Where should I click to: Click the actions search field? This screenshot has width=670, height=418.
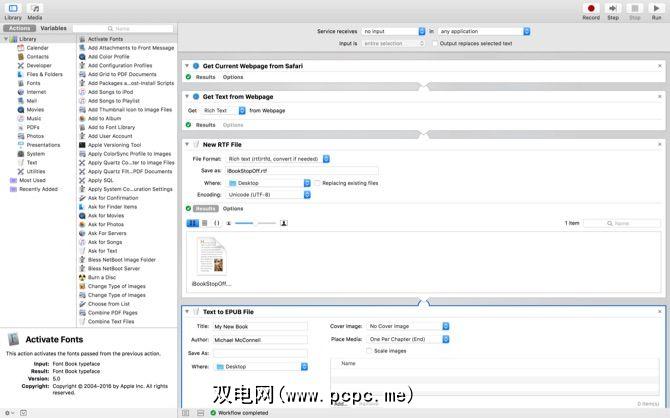click(x=123, y=29)
